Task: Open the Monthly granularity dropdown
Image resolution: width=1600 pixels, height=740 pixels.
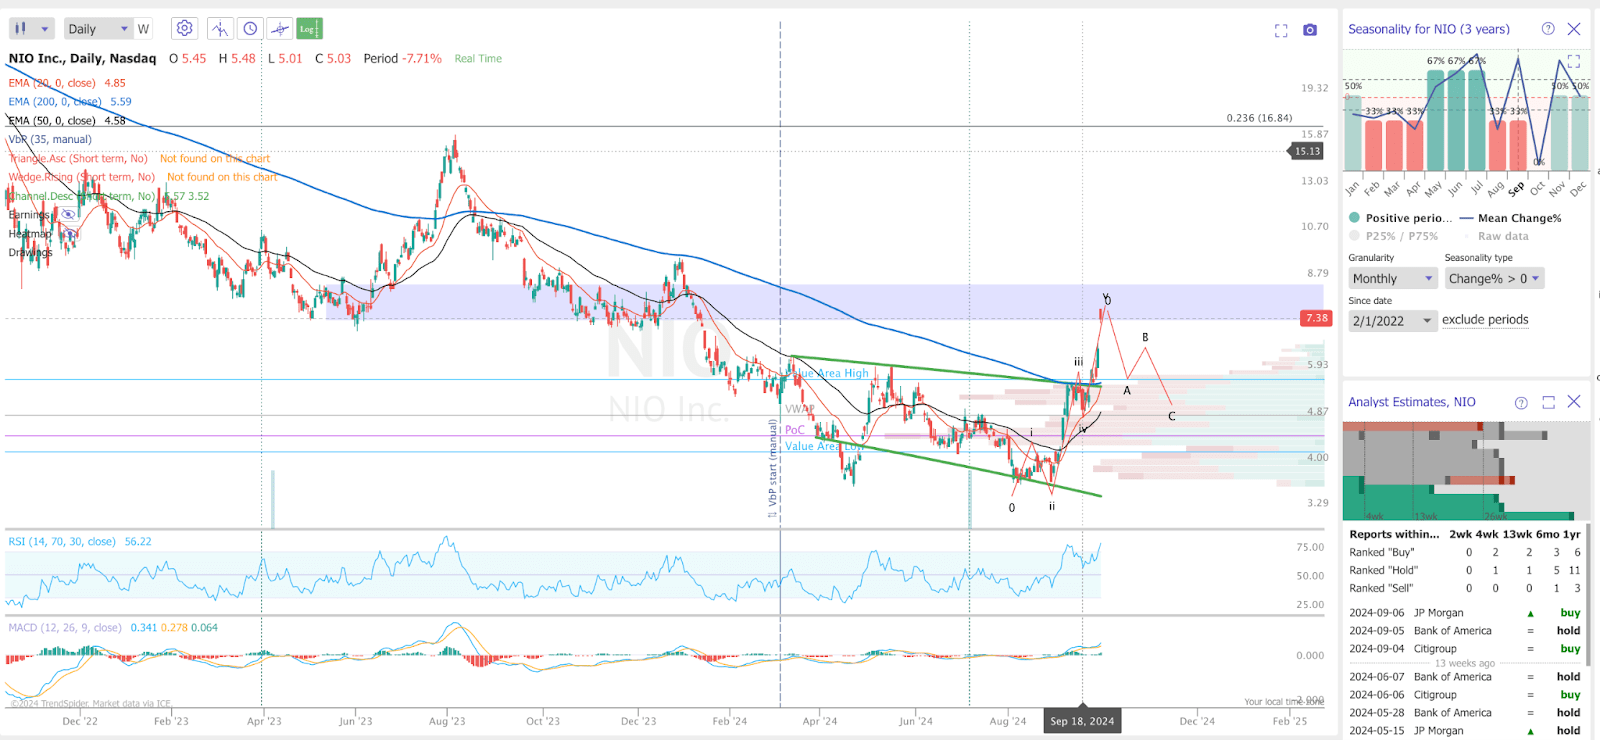Action: [1393, 279]
